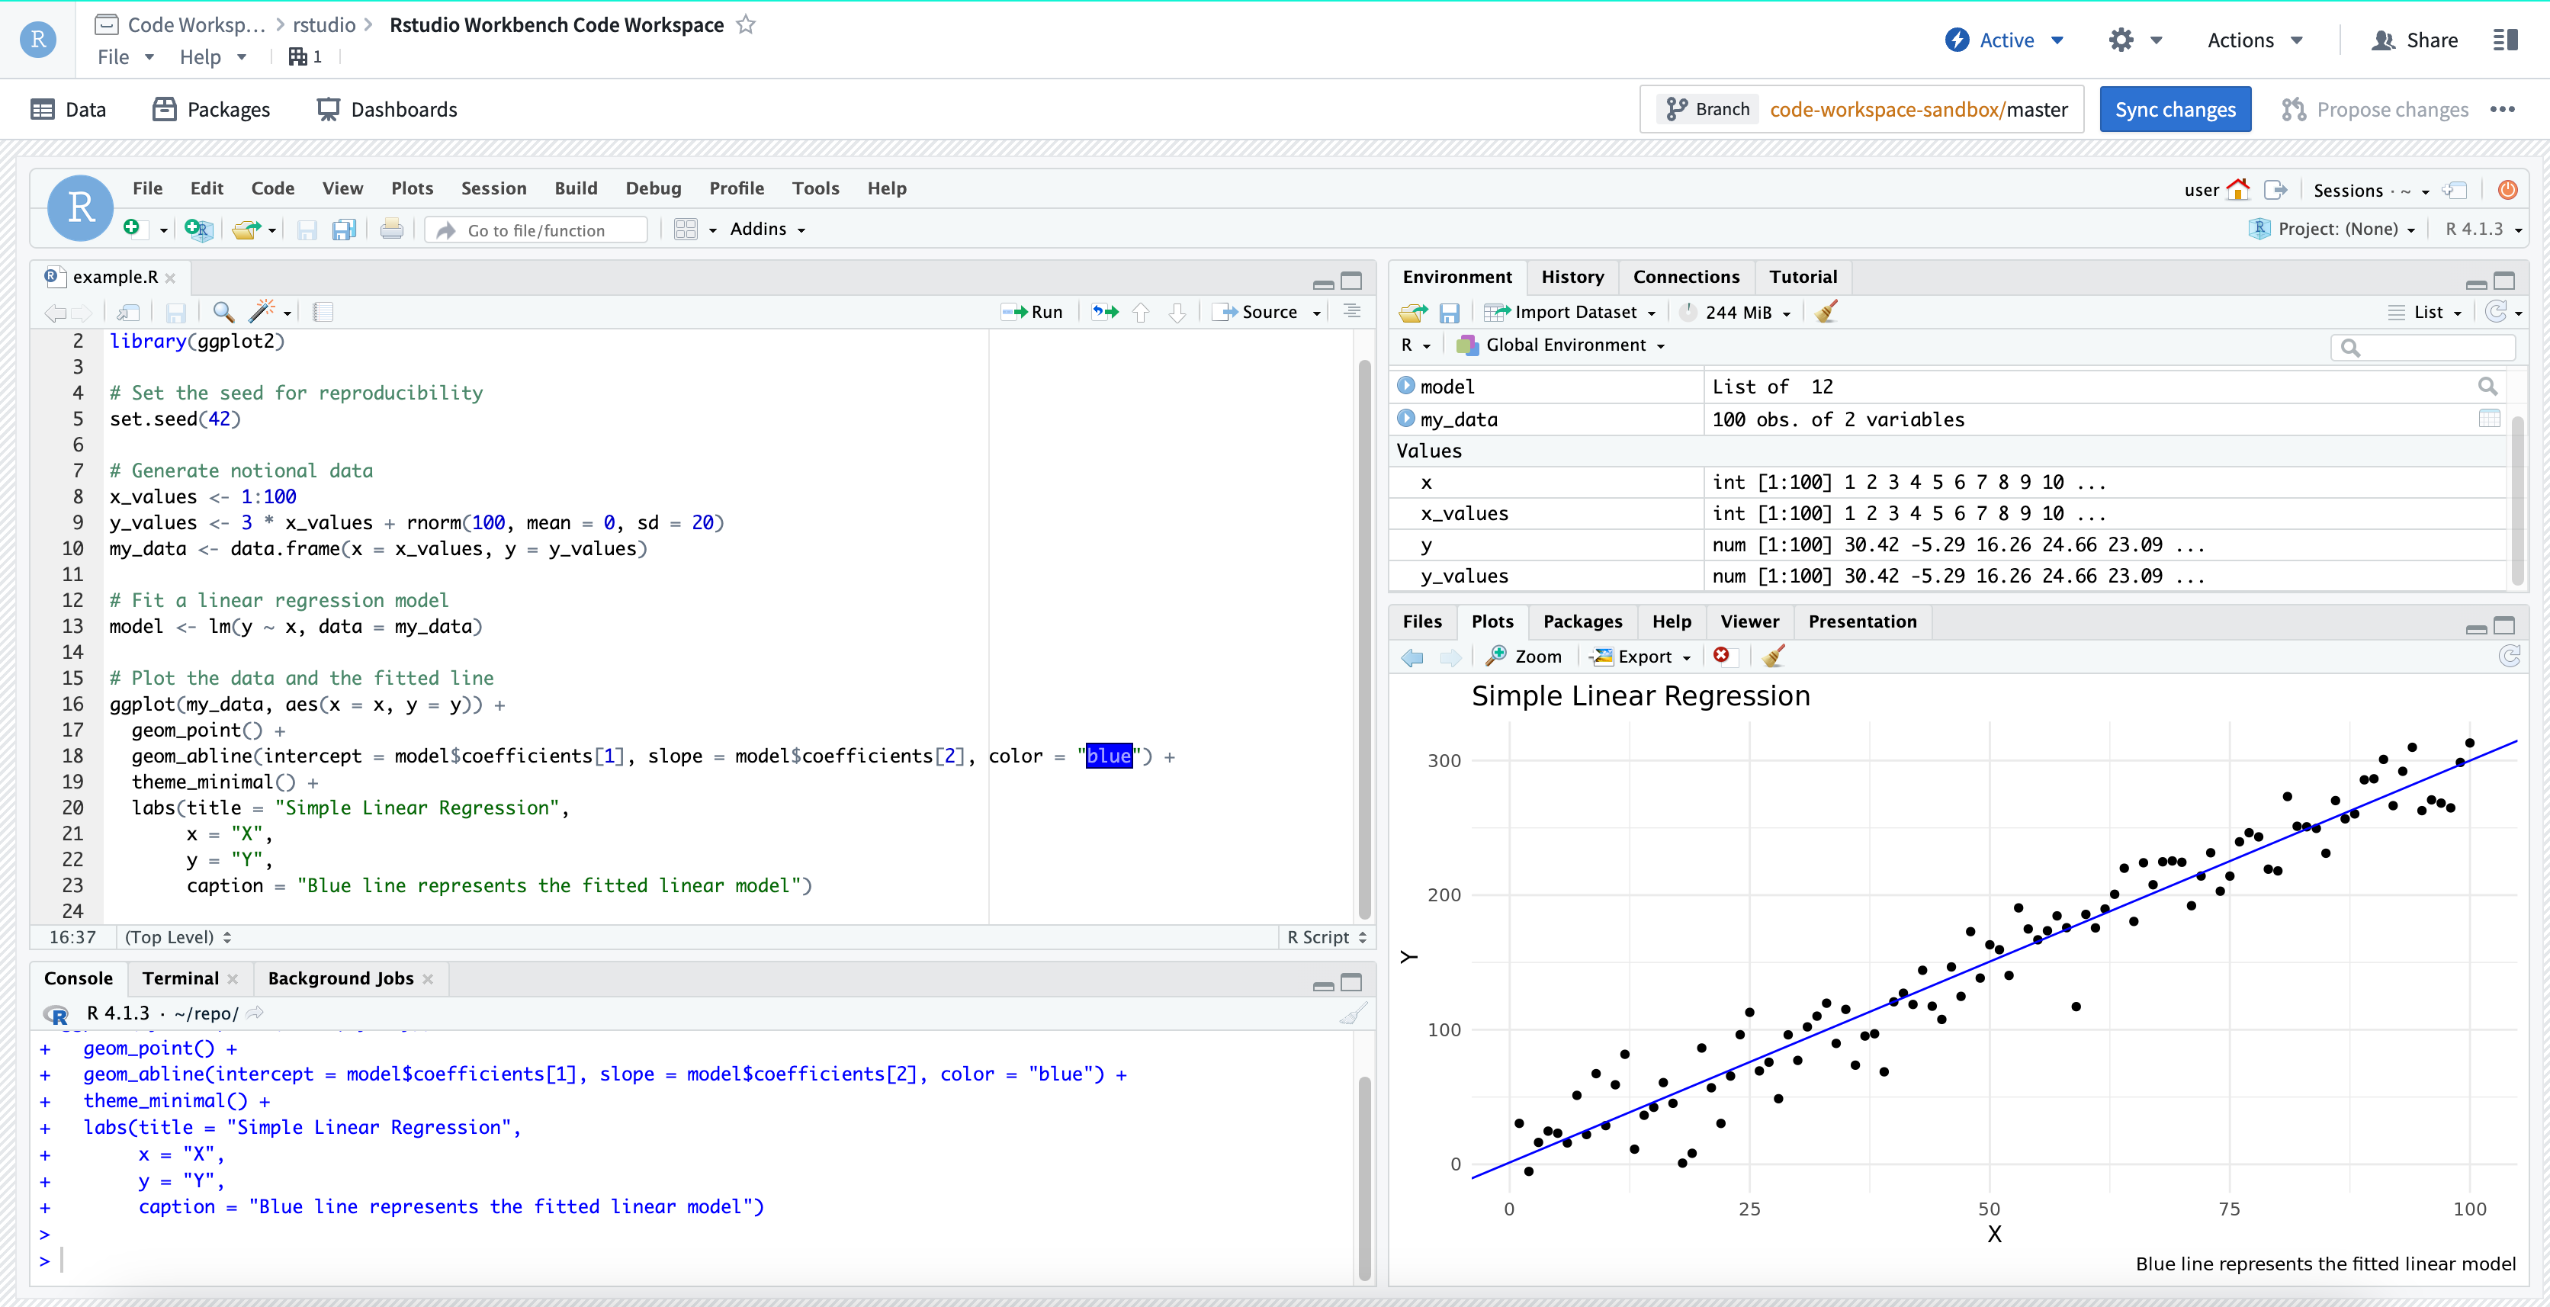Screen dimensions: 2550x1307
Task: Click the Show document outline icon
Action: coord(1352,311)
